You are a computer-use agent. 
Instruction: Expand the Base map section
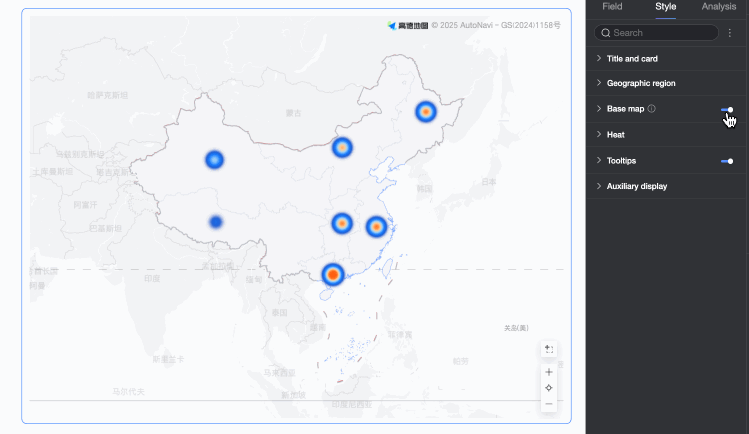point(599,108)
